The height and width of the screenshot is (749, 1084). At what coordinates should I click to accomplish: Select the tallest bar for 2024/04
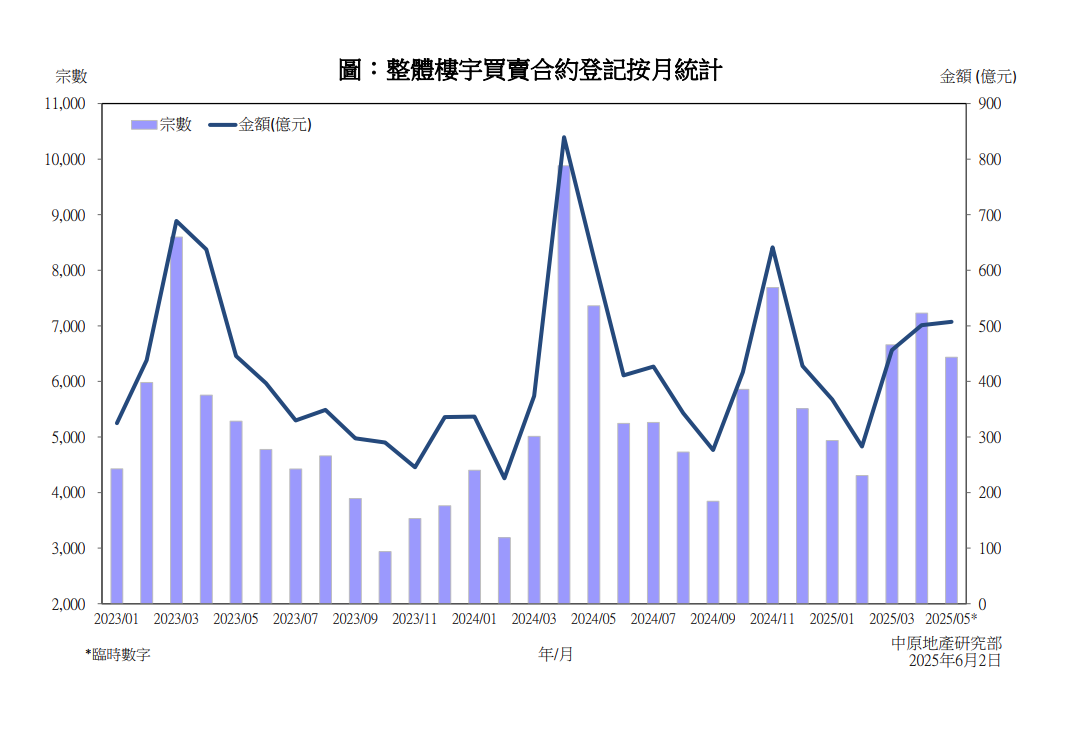click(564, 385)
